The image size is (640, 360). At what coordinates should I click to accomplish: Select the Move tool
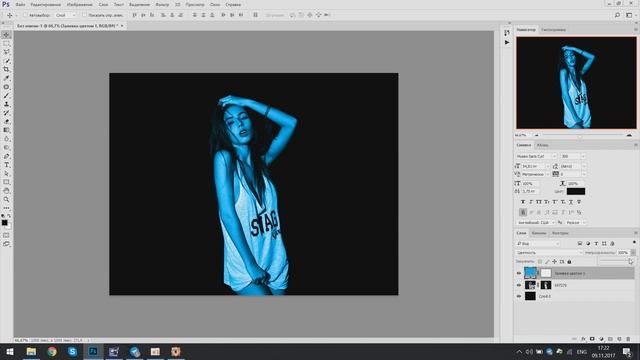6,35
